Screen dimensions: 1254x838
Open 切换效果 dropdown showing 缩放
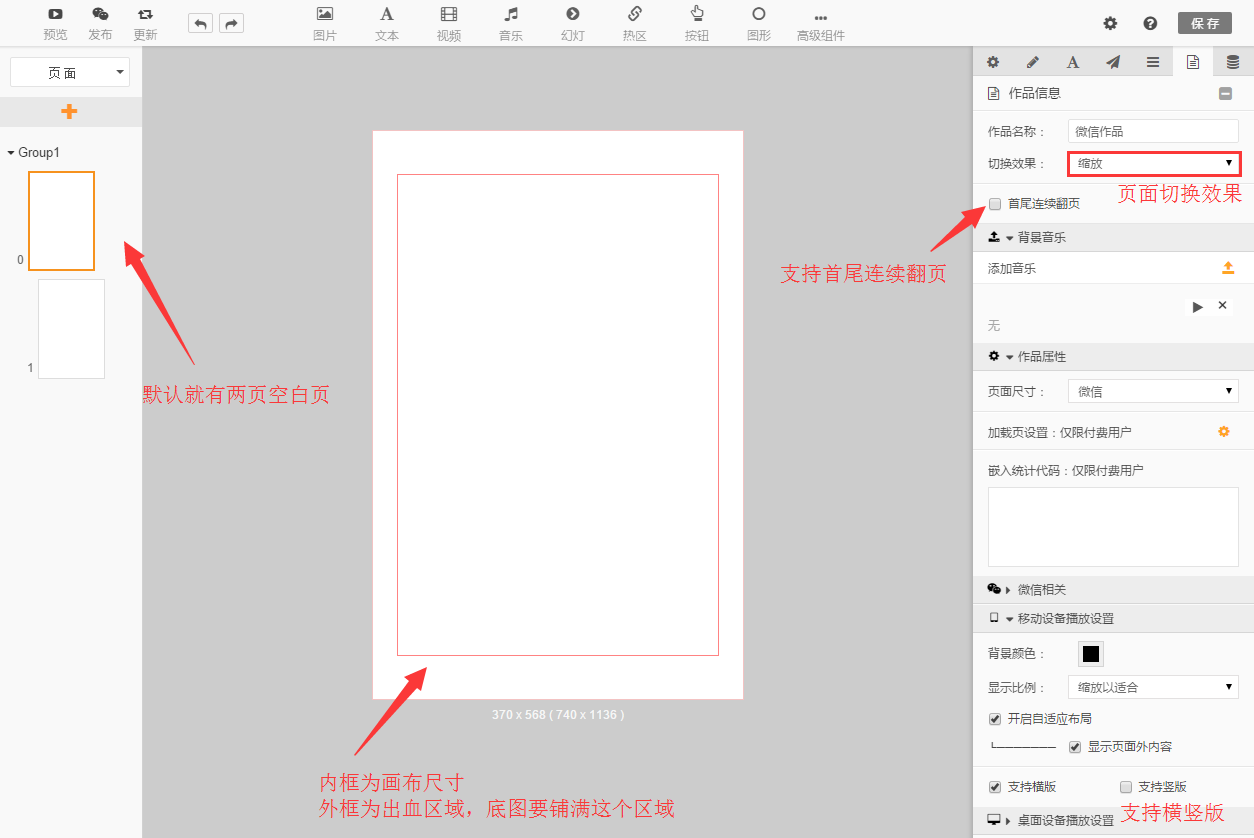[x=1154, y=163]
